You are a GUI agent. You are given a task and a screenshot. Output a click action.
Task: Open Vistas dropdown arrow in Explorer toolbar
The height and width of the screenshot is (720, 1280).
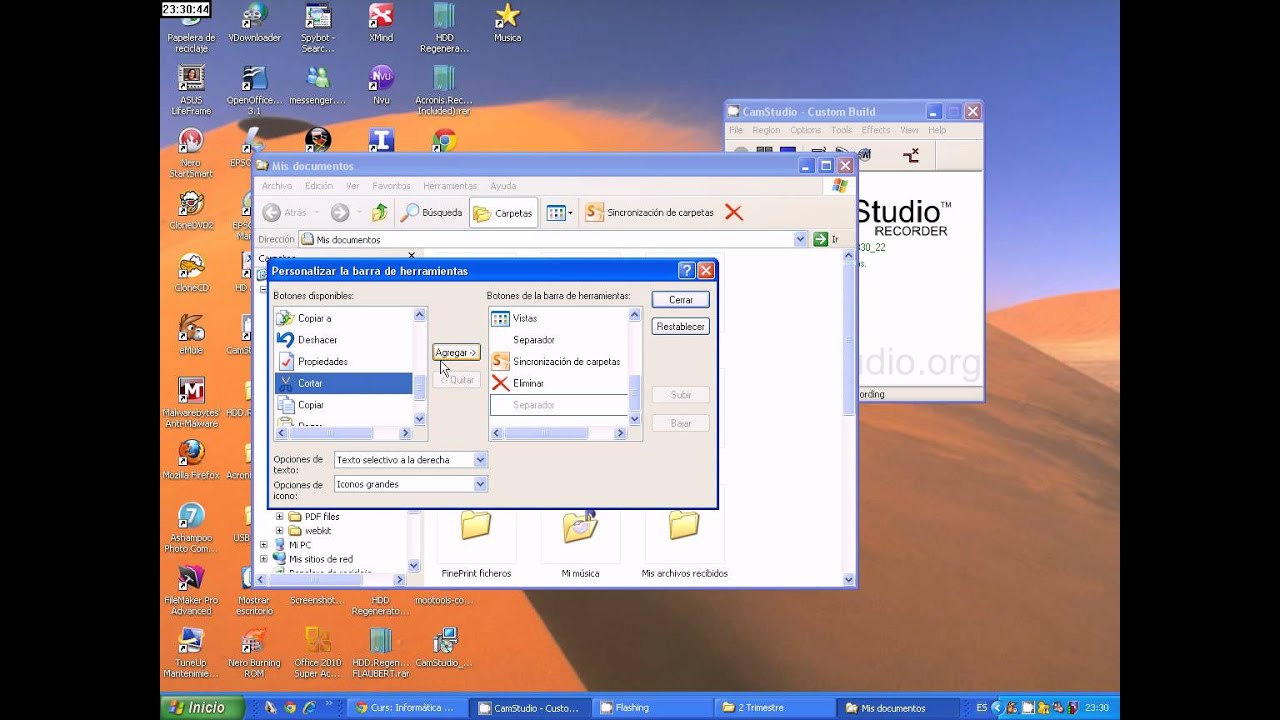click(570, 213)
